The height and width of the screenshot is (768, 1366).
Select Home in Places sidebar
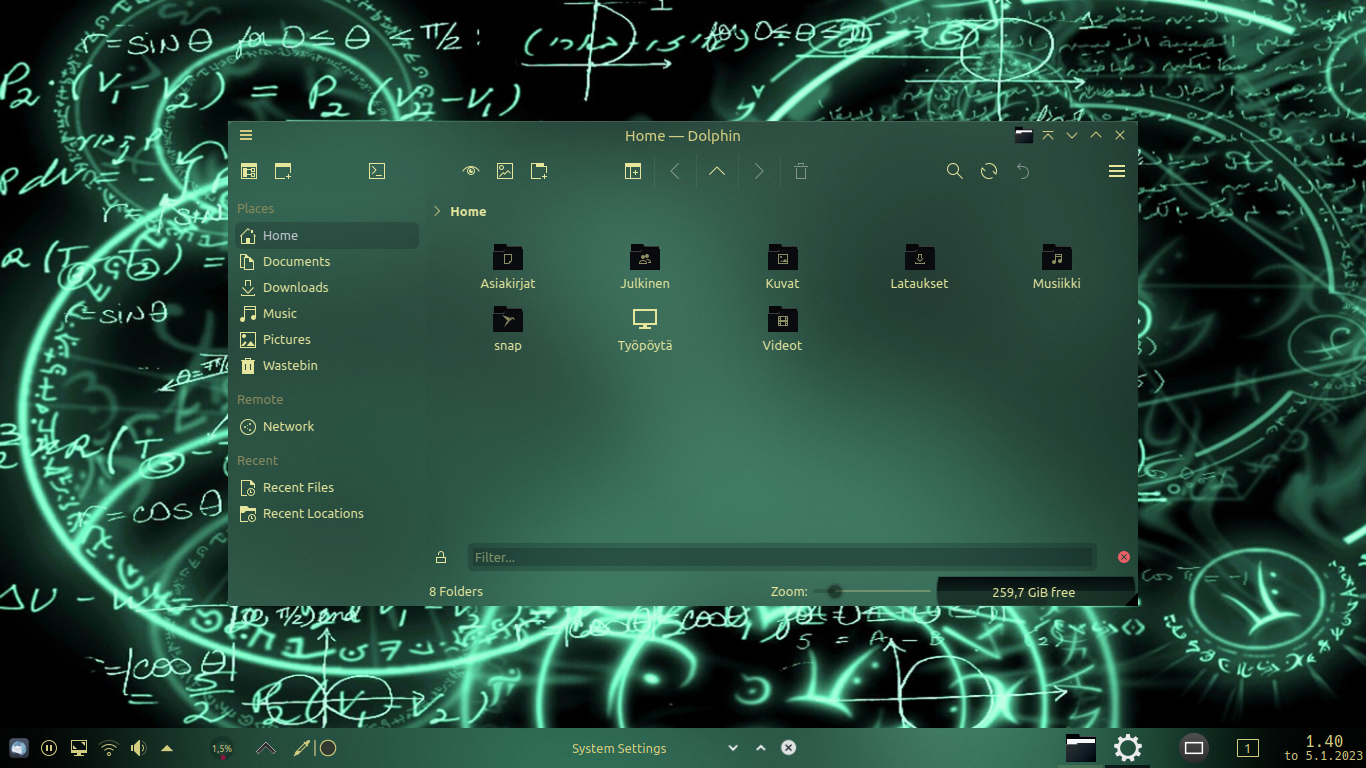point(327,235)
